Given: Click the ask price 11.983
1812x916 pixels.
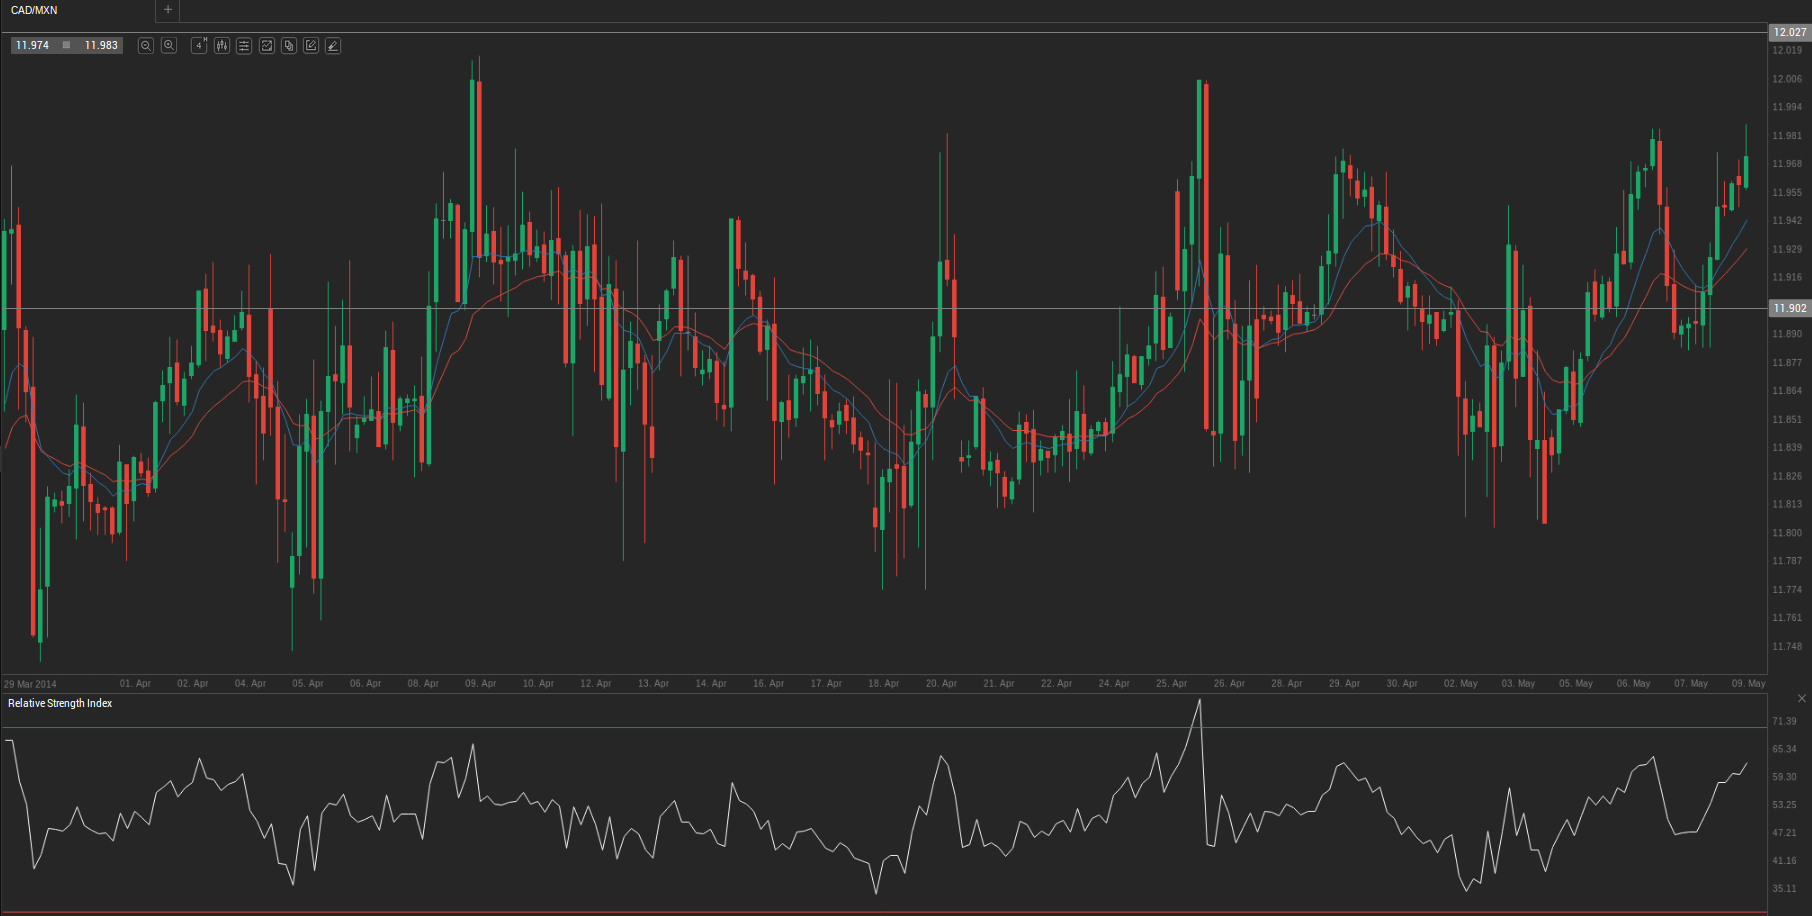Looking at the screenshot, I should click(x=101, y=46).
